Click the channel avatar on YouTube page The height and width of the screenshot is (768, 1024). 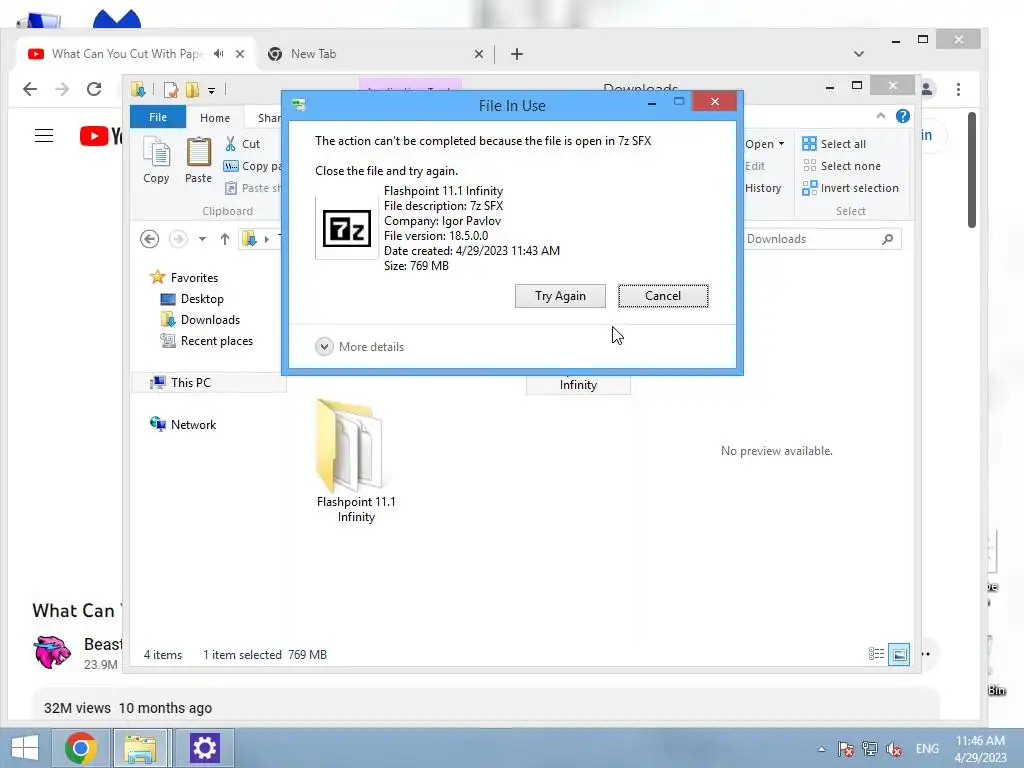pyautogui.click(x=52, y=652)
